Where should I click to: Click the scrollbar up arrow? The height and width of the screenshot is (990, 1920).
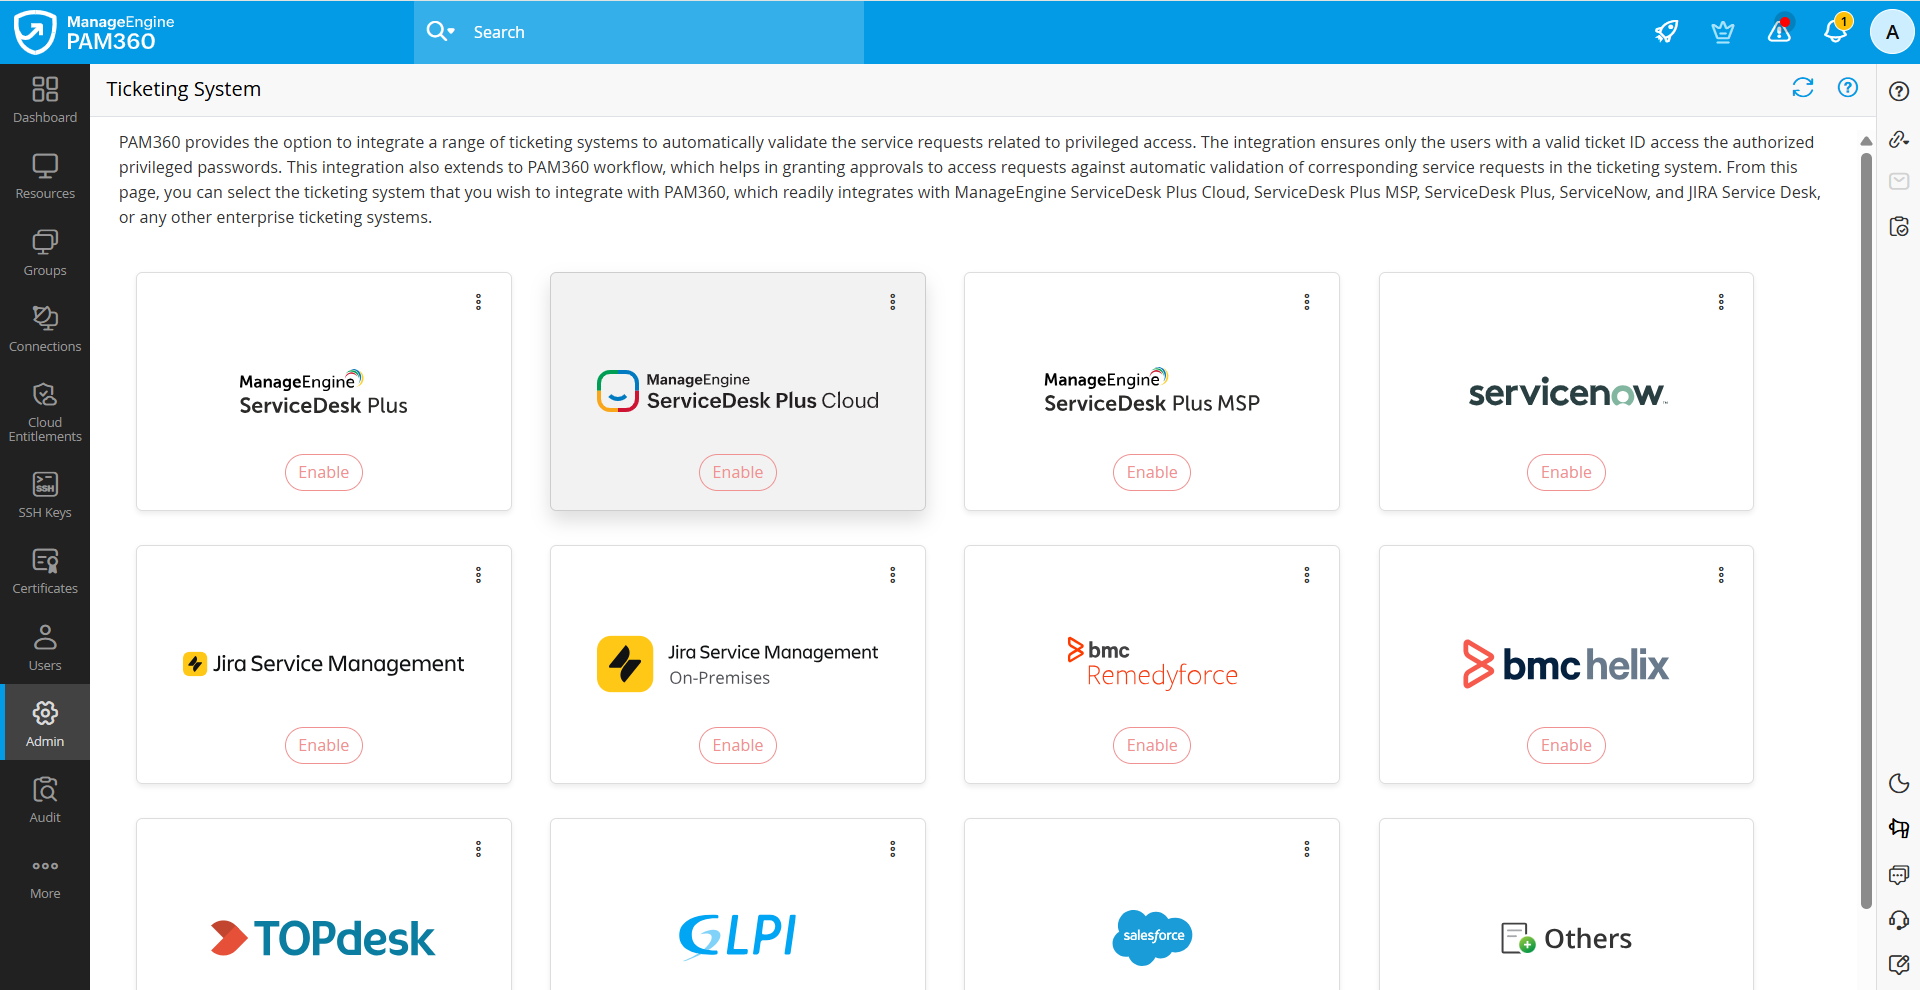1866,141
